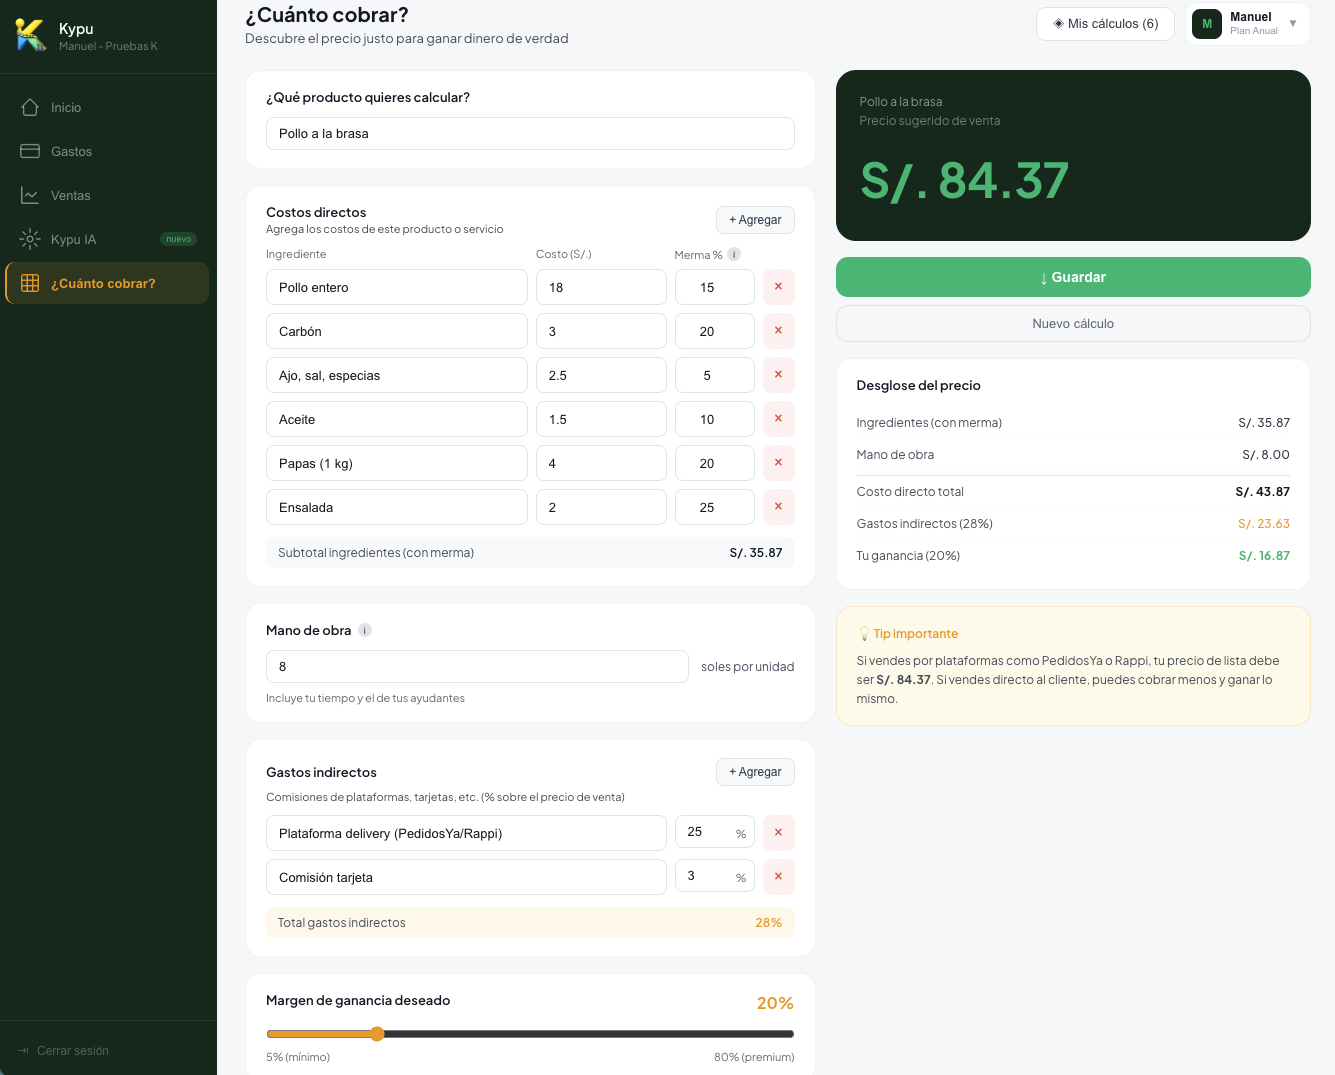Edit Ajo, sal, especias cost 2.5

[601, 375]
